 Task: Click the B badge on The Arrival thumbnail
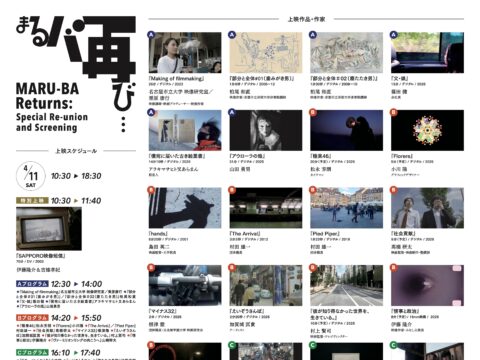tap(232, 190)
